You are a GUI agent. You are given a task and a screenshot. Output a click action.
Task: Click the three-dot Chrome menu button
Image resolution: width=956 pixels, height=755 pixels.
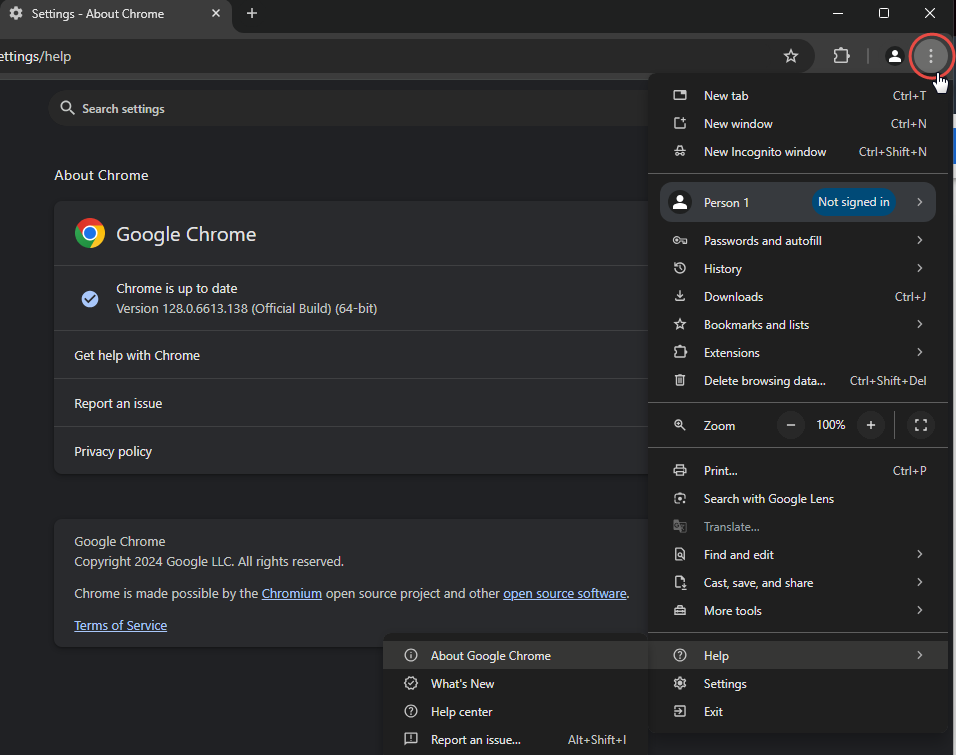click(931, 56)
